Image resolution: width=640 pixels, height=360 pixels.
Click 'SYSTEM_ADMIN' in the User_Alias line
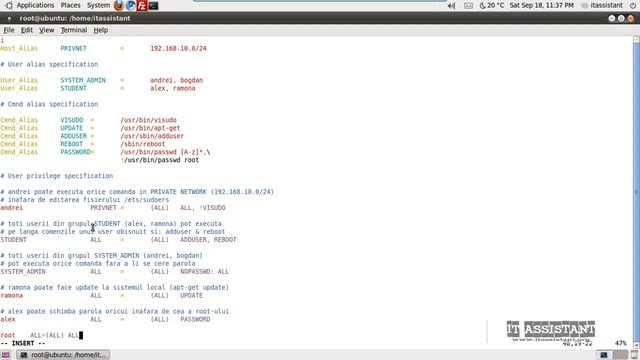coord(83,80)
